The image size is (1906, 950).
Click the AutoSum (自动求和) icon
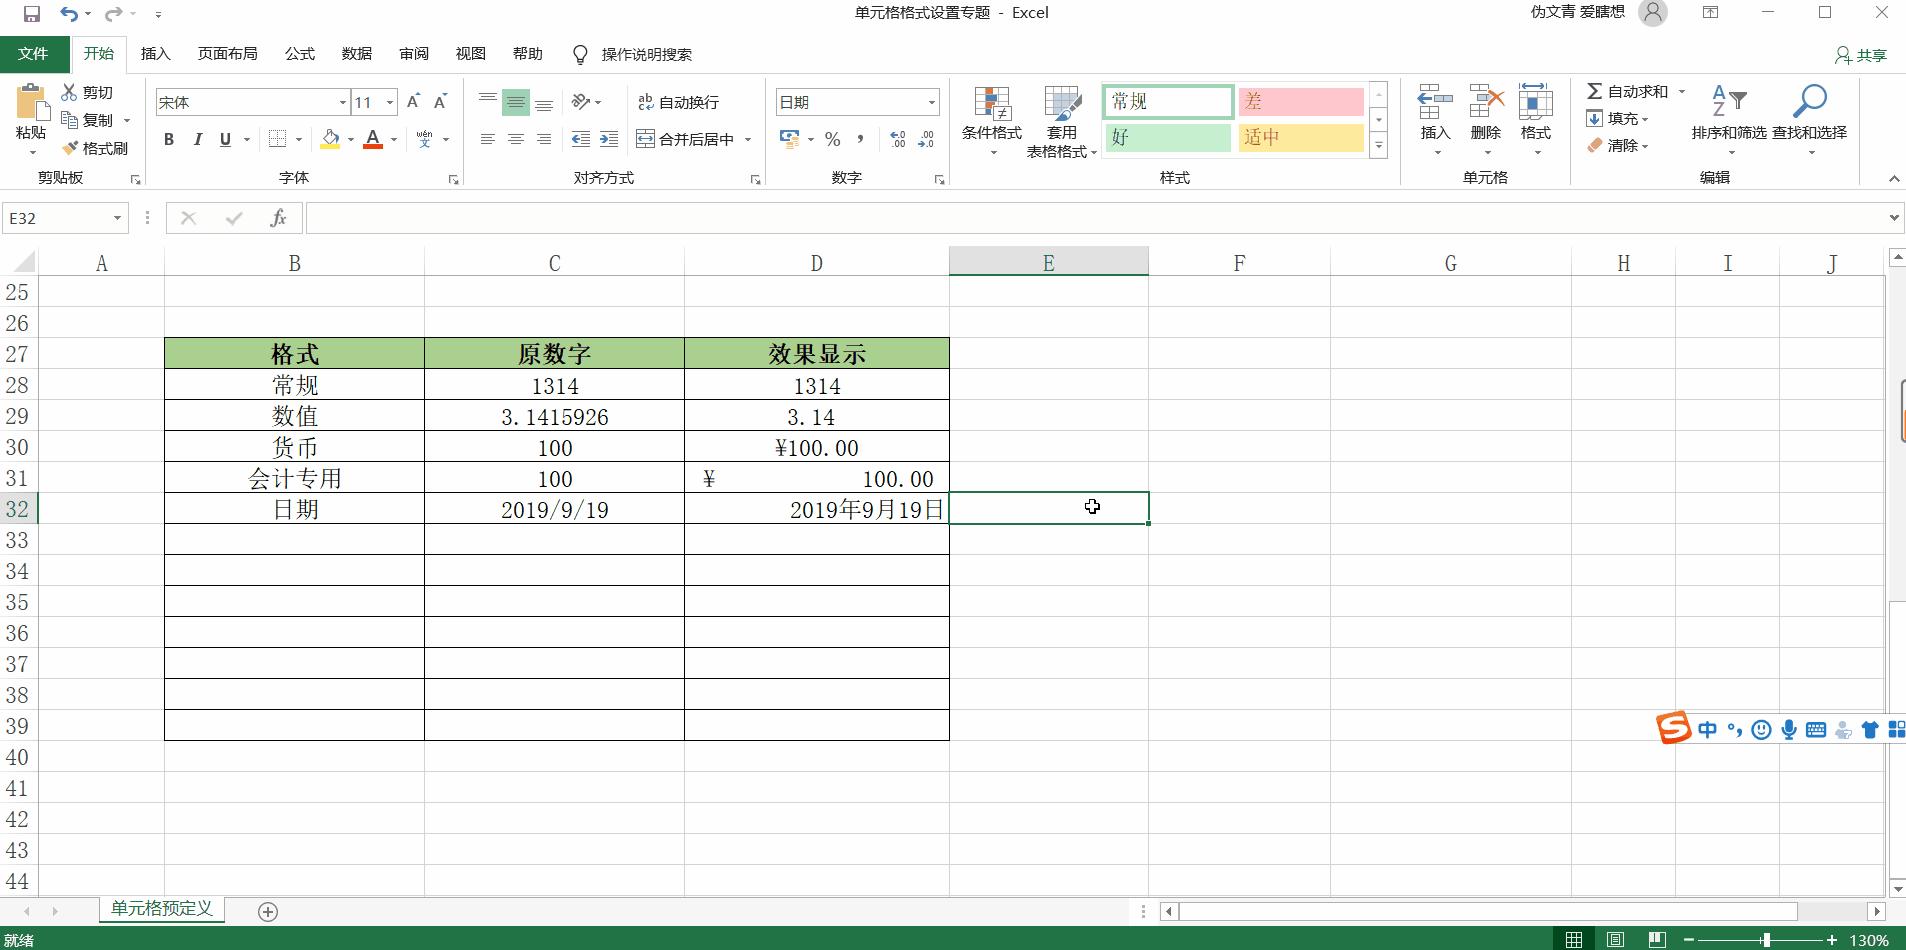click(x=1596, y=91)
